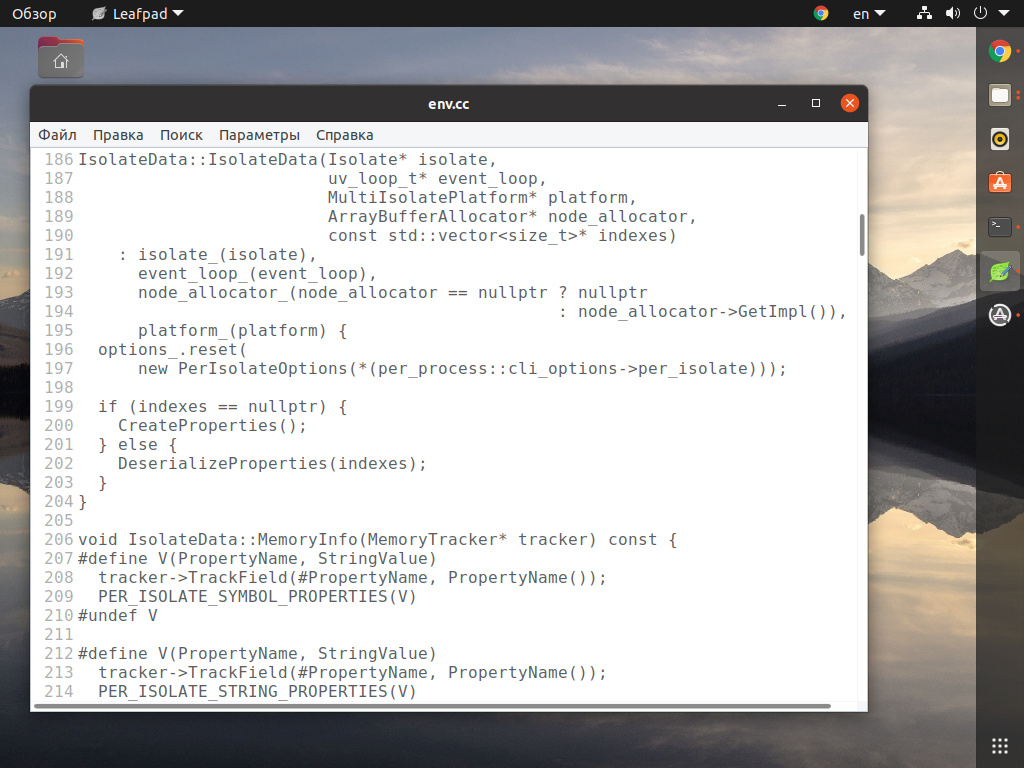This screenshot has height=768, width=1024.
Task: Click Chrome icon in top panel tray
Action: (x=821, y=13)
